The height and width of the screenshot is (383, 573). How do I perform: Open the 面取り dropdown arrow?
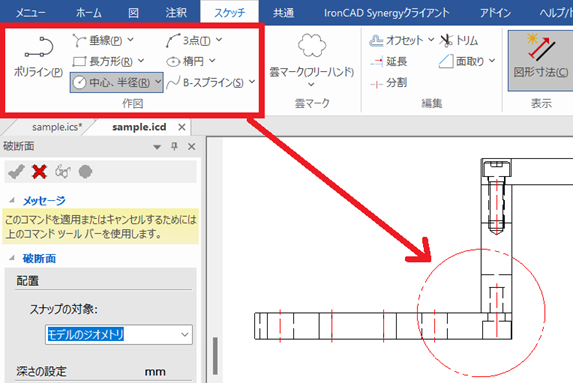tap(492, 61)
